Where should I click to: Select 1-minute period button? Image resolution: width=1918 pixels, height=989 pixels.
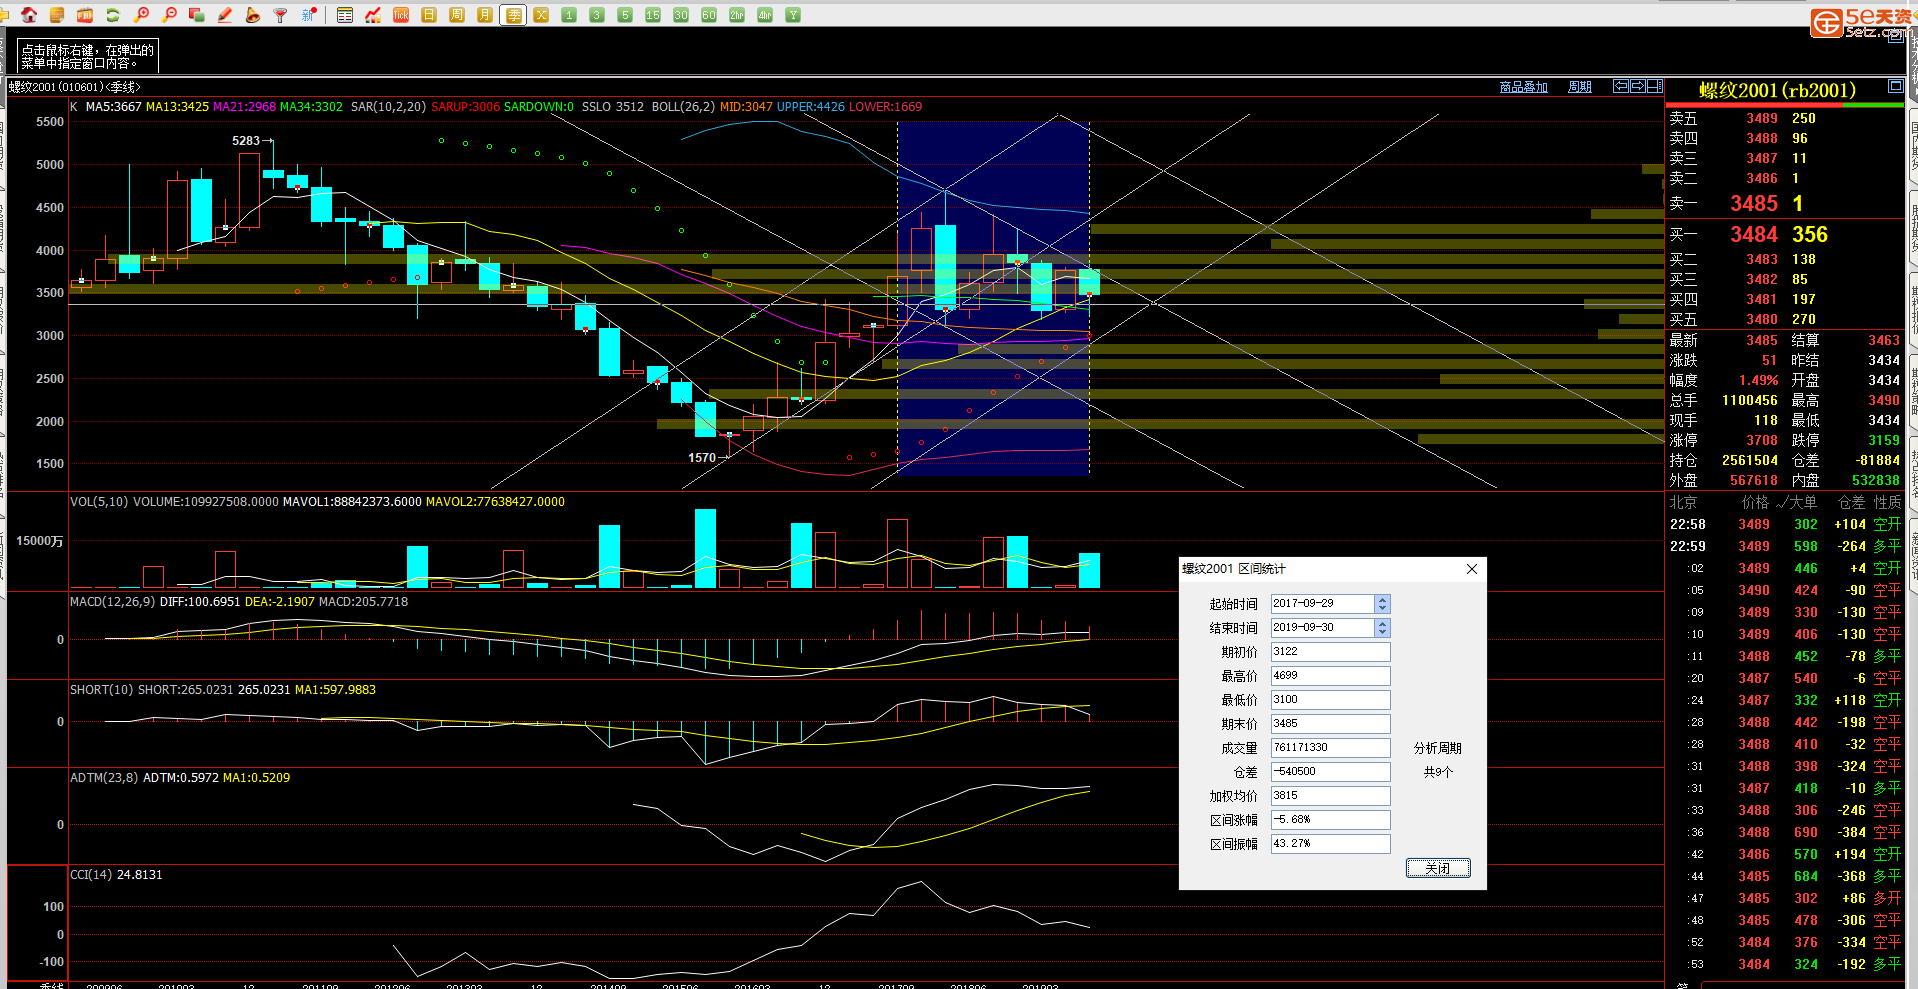pos(569,15)
